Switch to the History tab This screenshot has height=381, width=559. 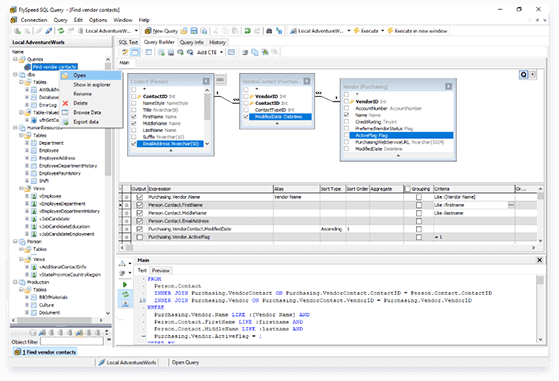click(217, 42)
